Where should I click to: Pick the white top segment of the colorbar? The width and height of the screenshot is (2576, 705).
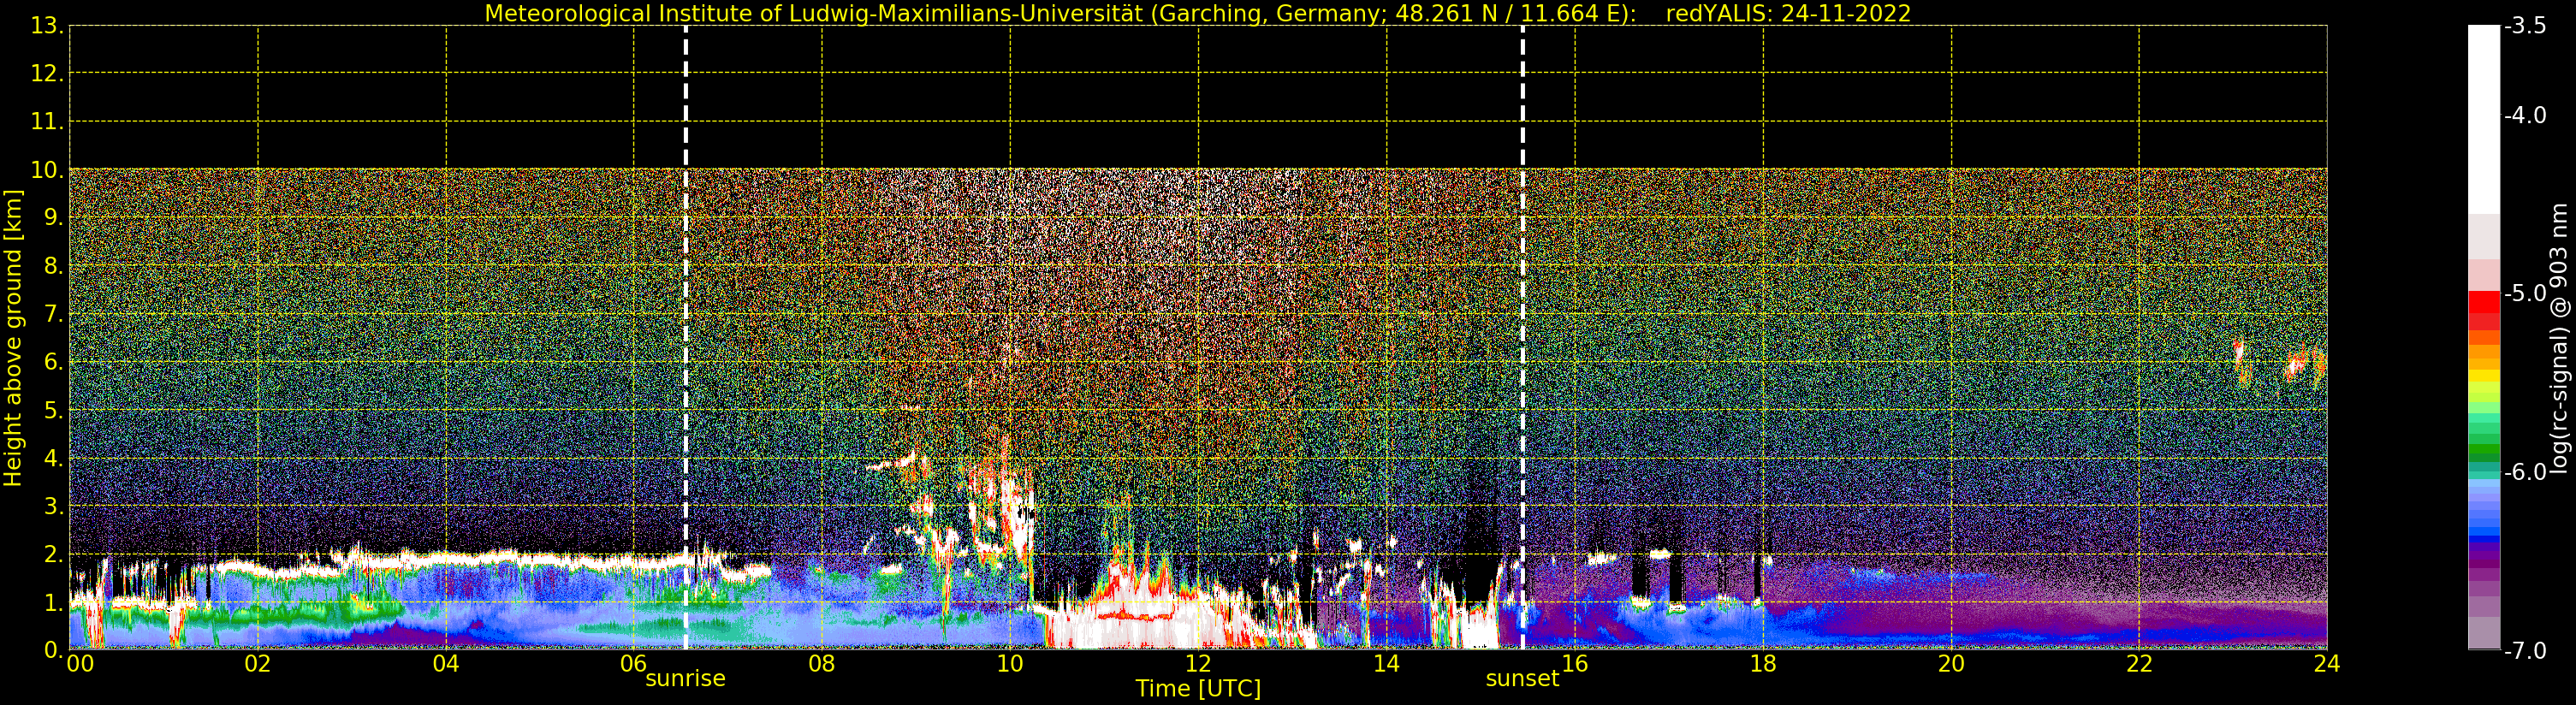[2484, 119]
